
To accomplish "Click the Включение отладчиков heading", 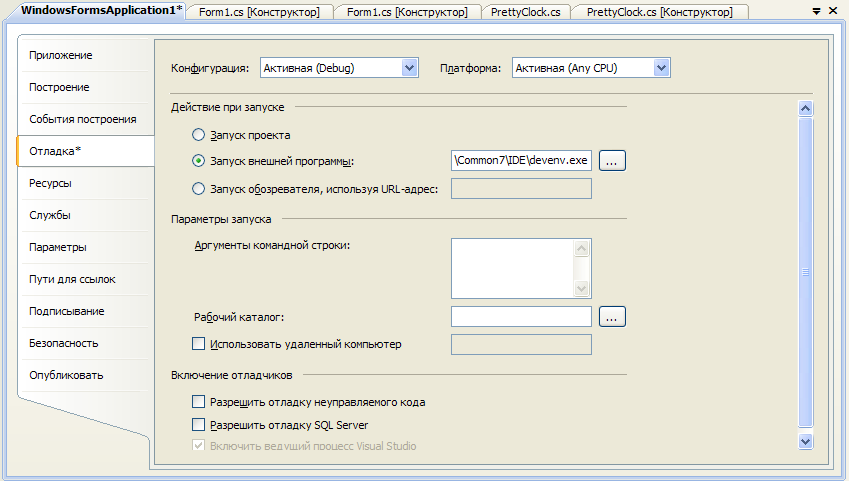I will pos(232,375).
